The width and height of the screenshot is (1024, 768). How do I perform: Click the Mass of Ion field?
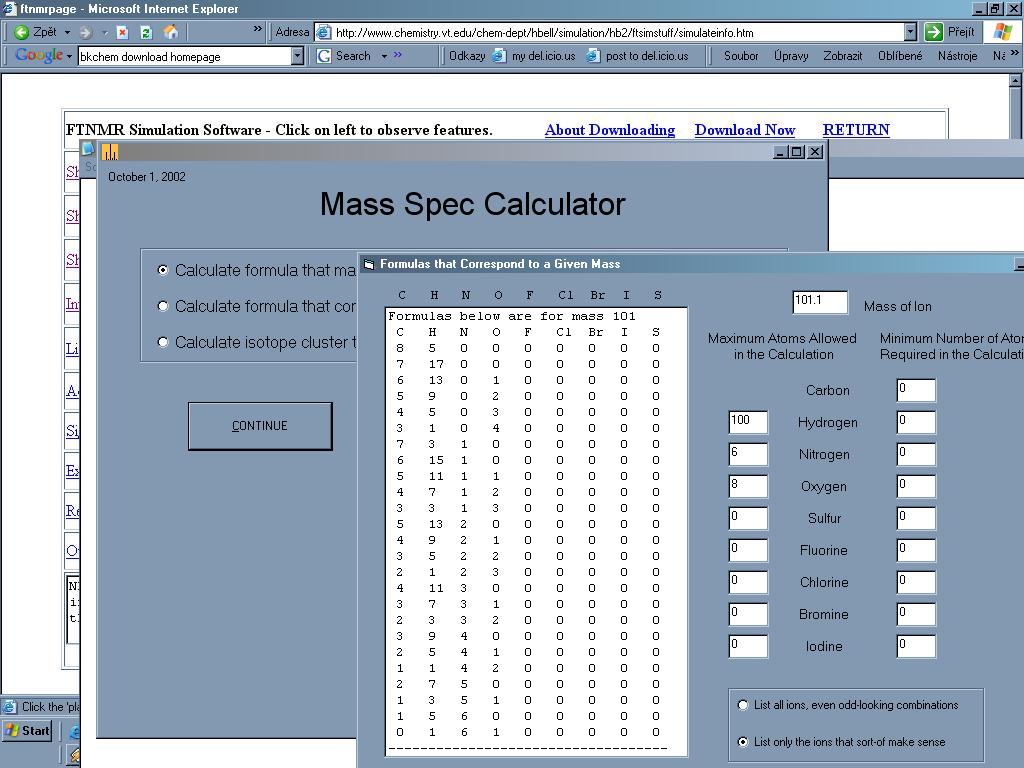[x=820, y=302]
